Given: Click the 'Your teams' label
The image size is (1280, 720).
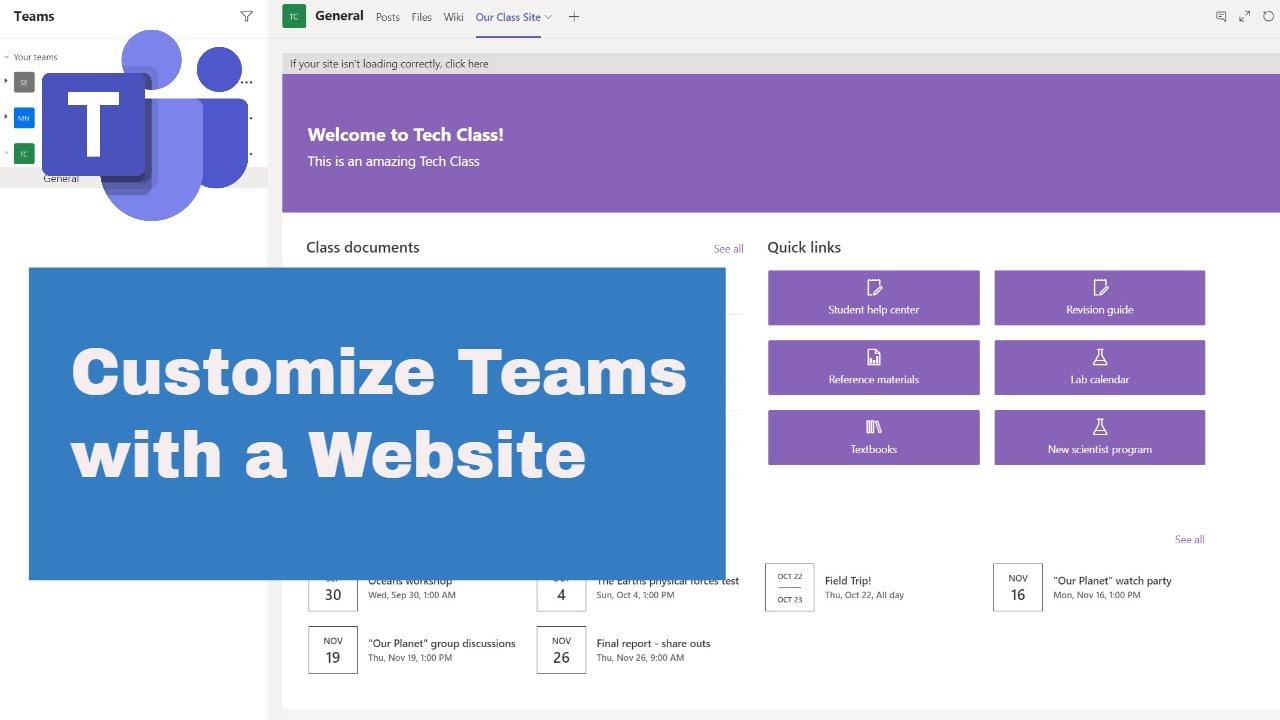Looking at the screenshot, I should click(36, 58).
